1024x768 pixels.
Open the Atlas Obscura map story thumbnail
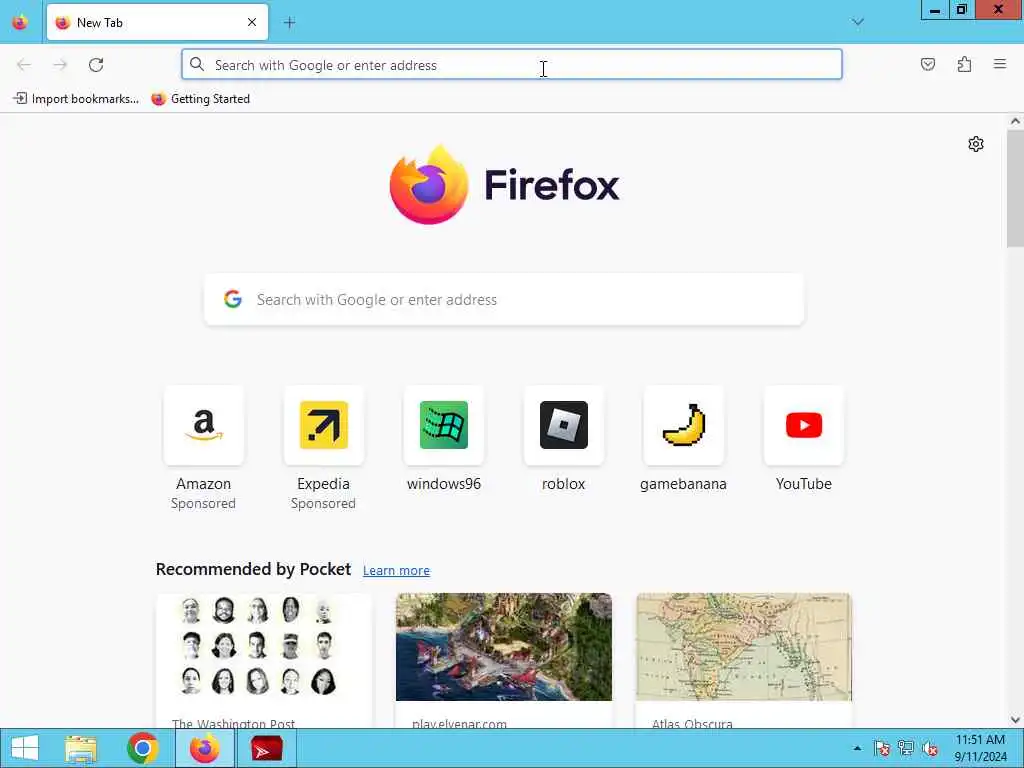(744, 647)
